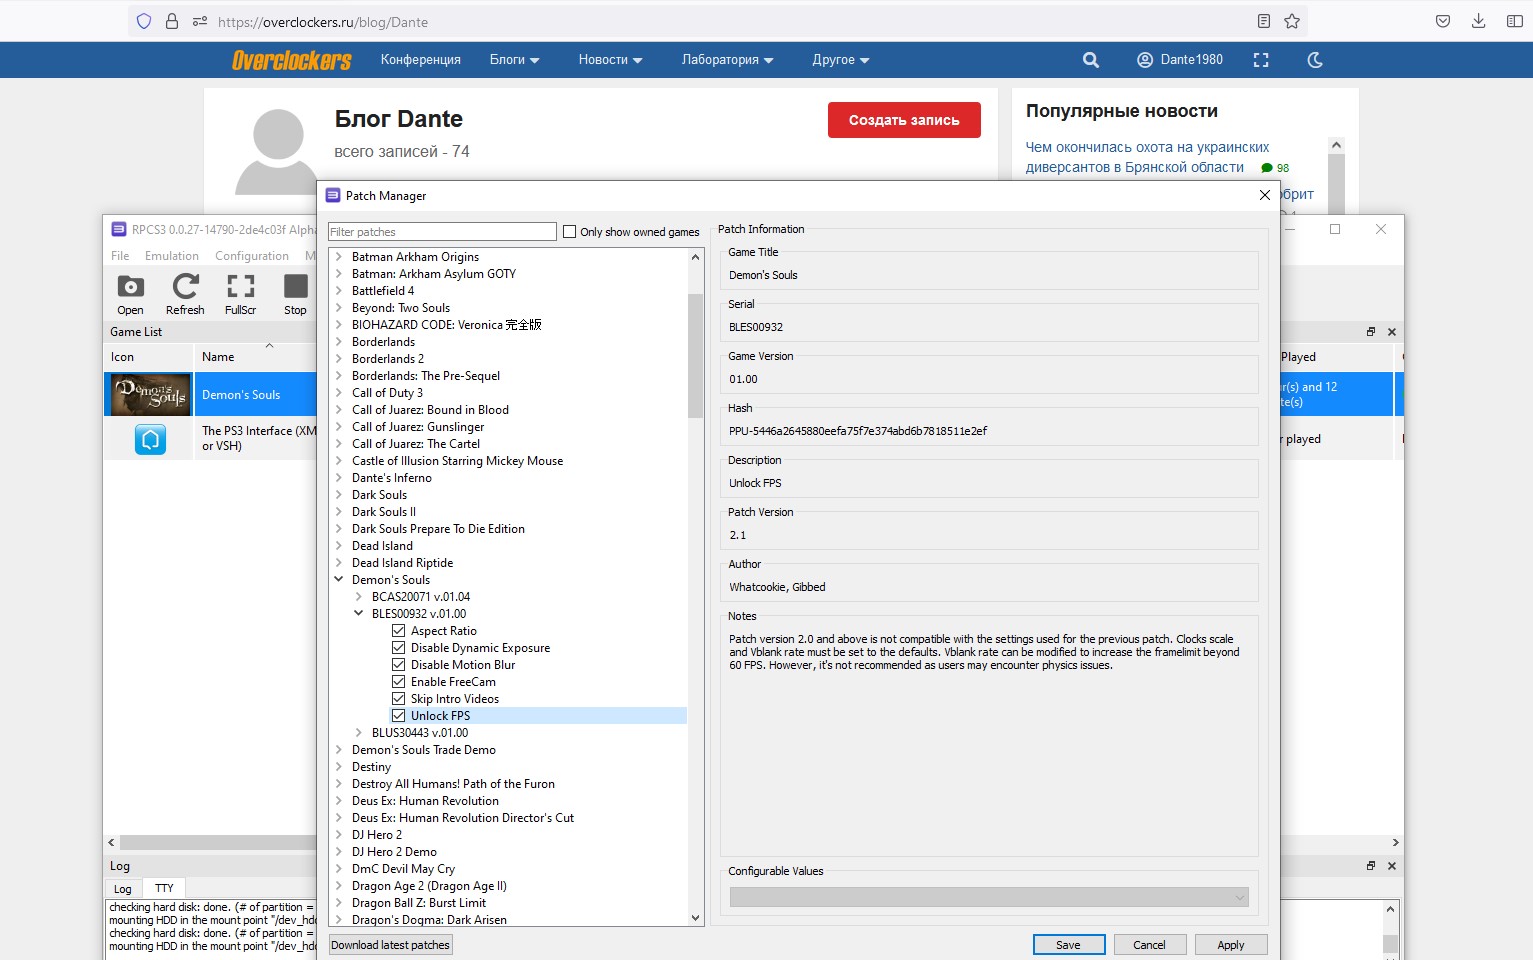Toggle 'Only show owned games' checkbox

click(x=570, y=232)
